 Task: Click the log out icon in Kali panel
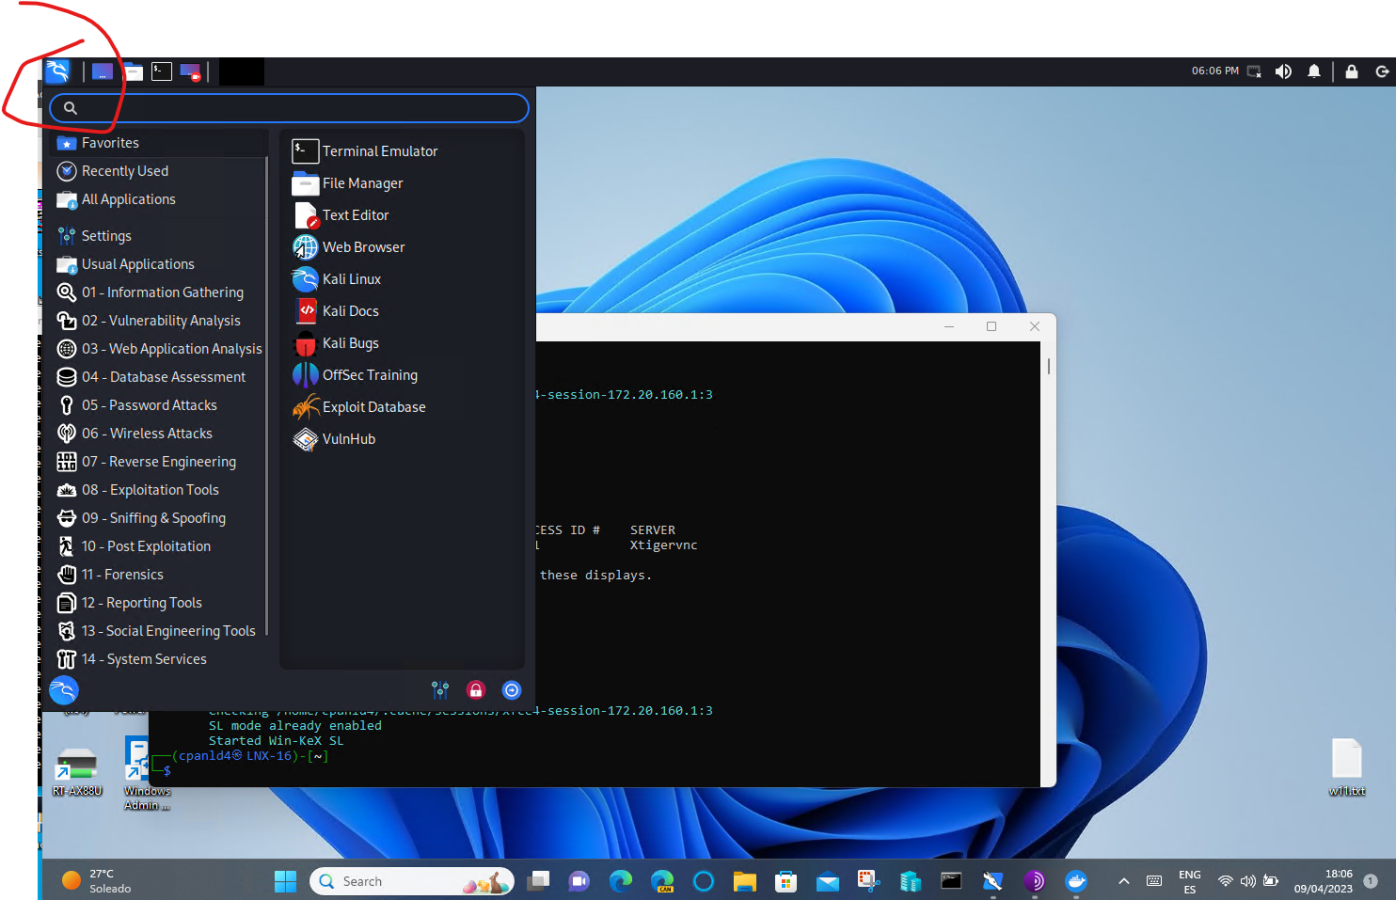(x=1382, y=72)
